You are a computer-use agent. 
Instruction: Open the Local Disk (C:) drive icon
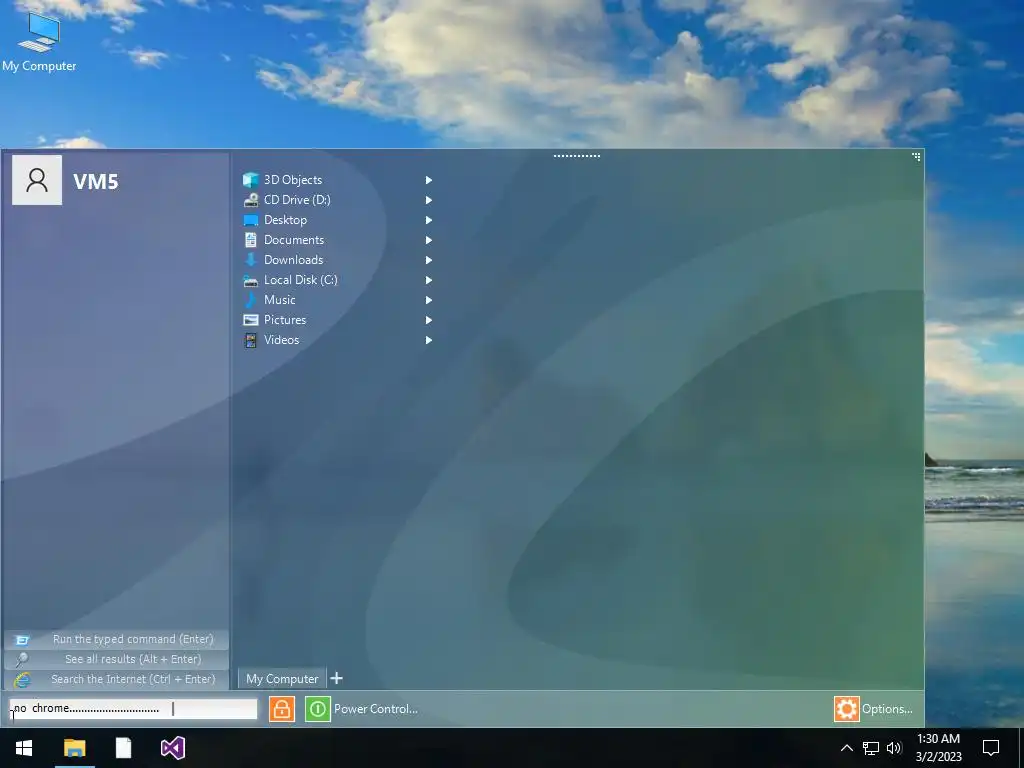click(x=251, y=280)
